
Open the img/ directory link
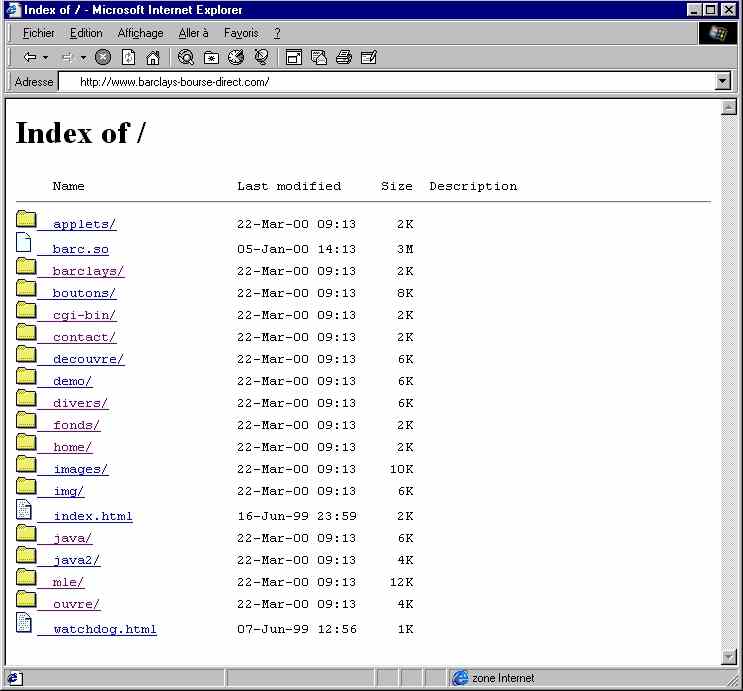[68, 491]
